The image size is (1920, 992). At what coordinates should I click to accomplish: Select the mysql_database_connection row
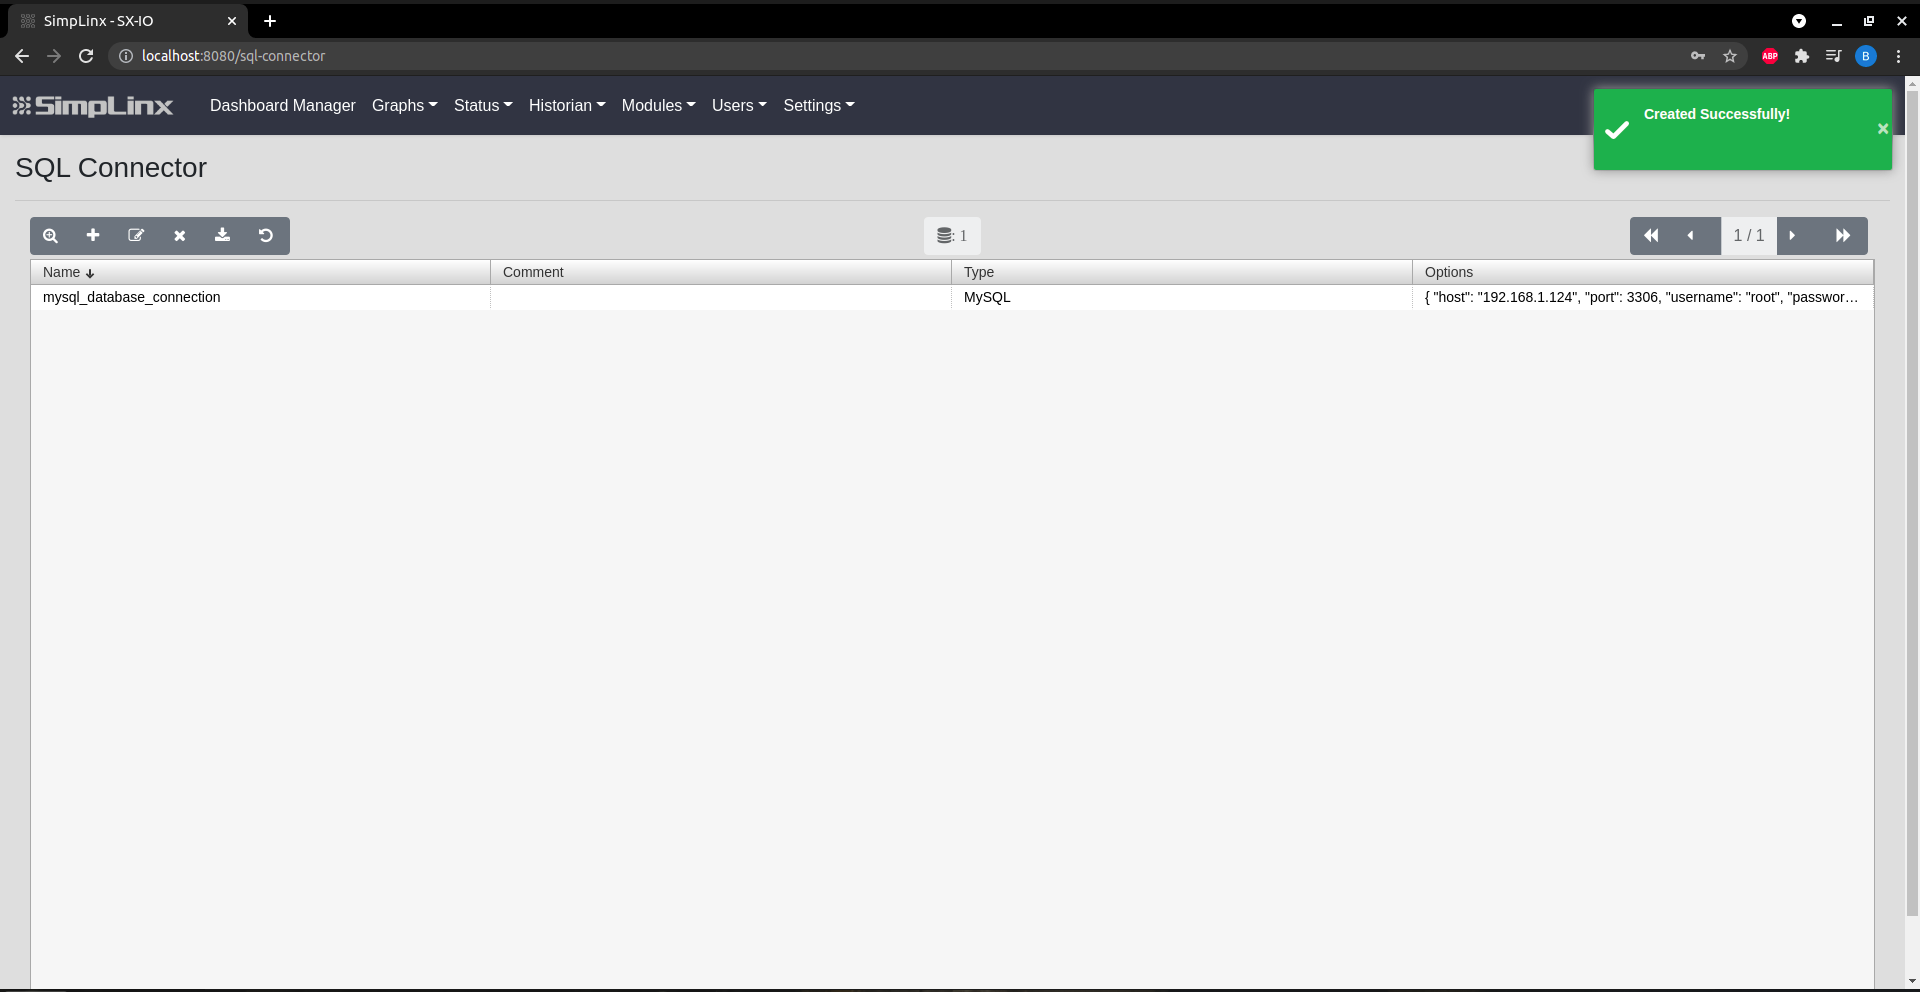(x=131, y=297)
